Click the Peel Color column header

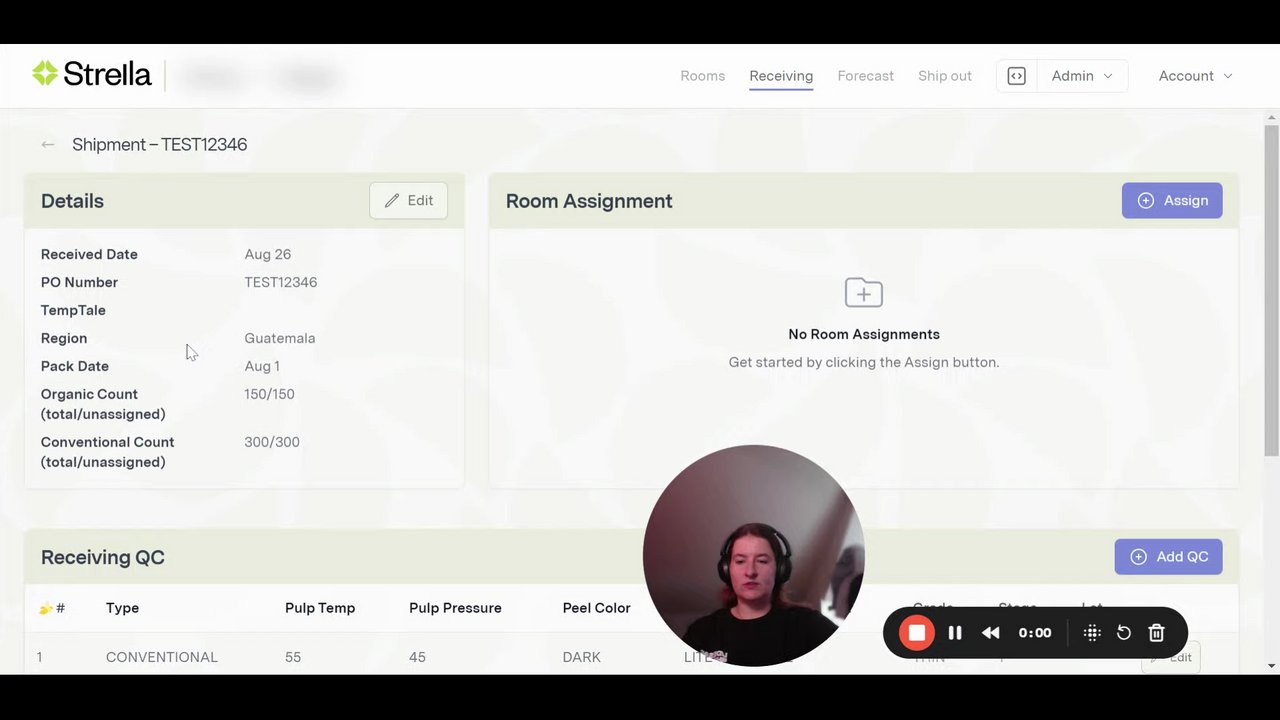coord(597,608)
